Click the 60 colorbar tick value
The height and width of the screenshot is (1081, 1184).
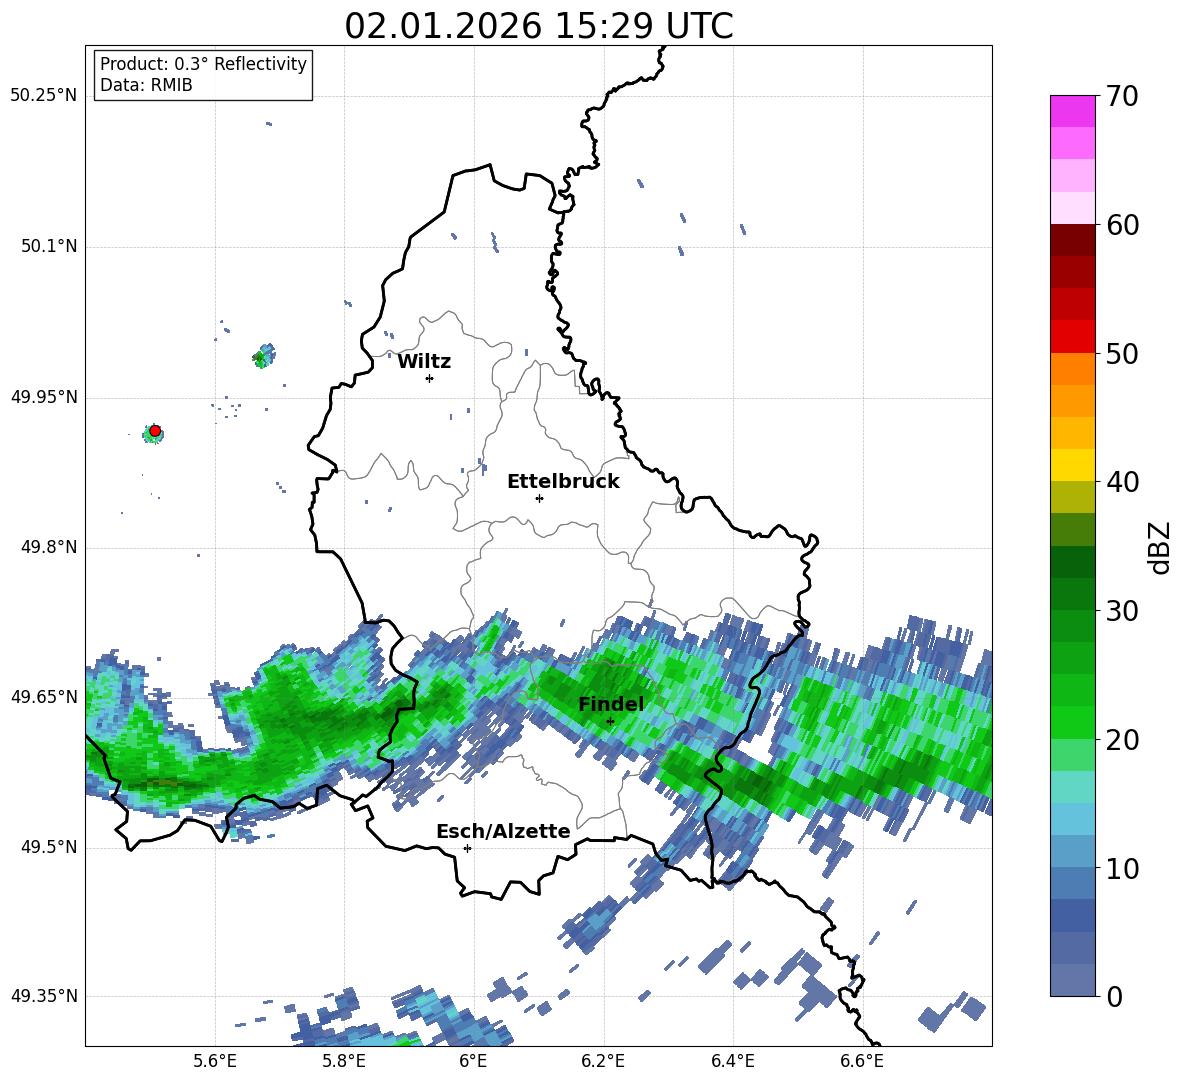(1122, 225)
